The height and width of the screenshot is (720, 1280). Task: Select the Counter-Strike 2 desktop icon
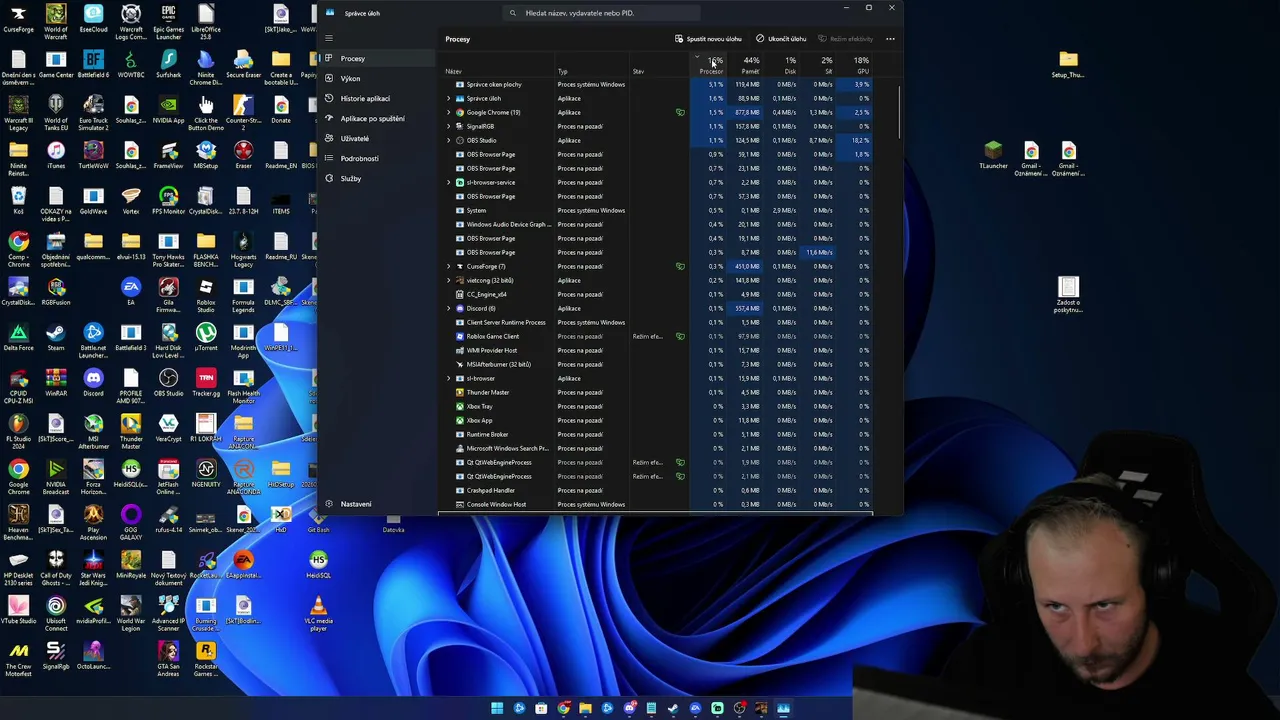[x=243, y=112]
